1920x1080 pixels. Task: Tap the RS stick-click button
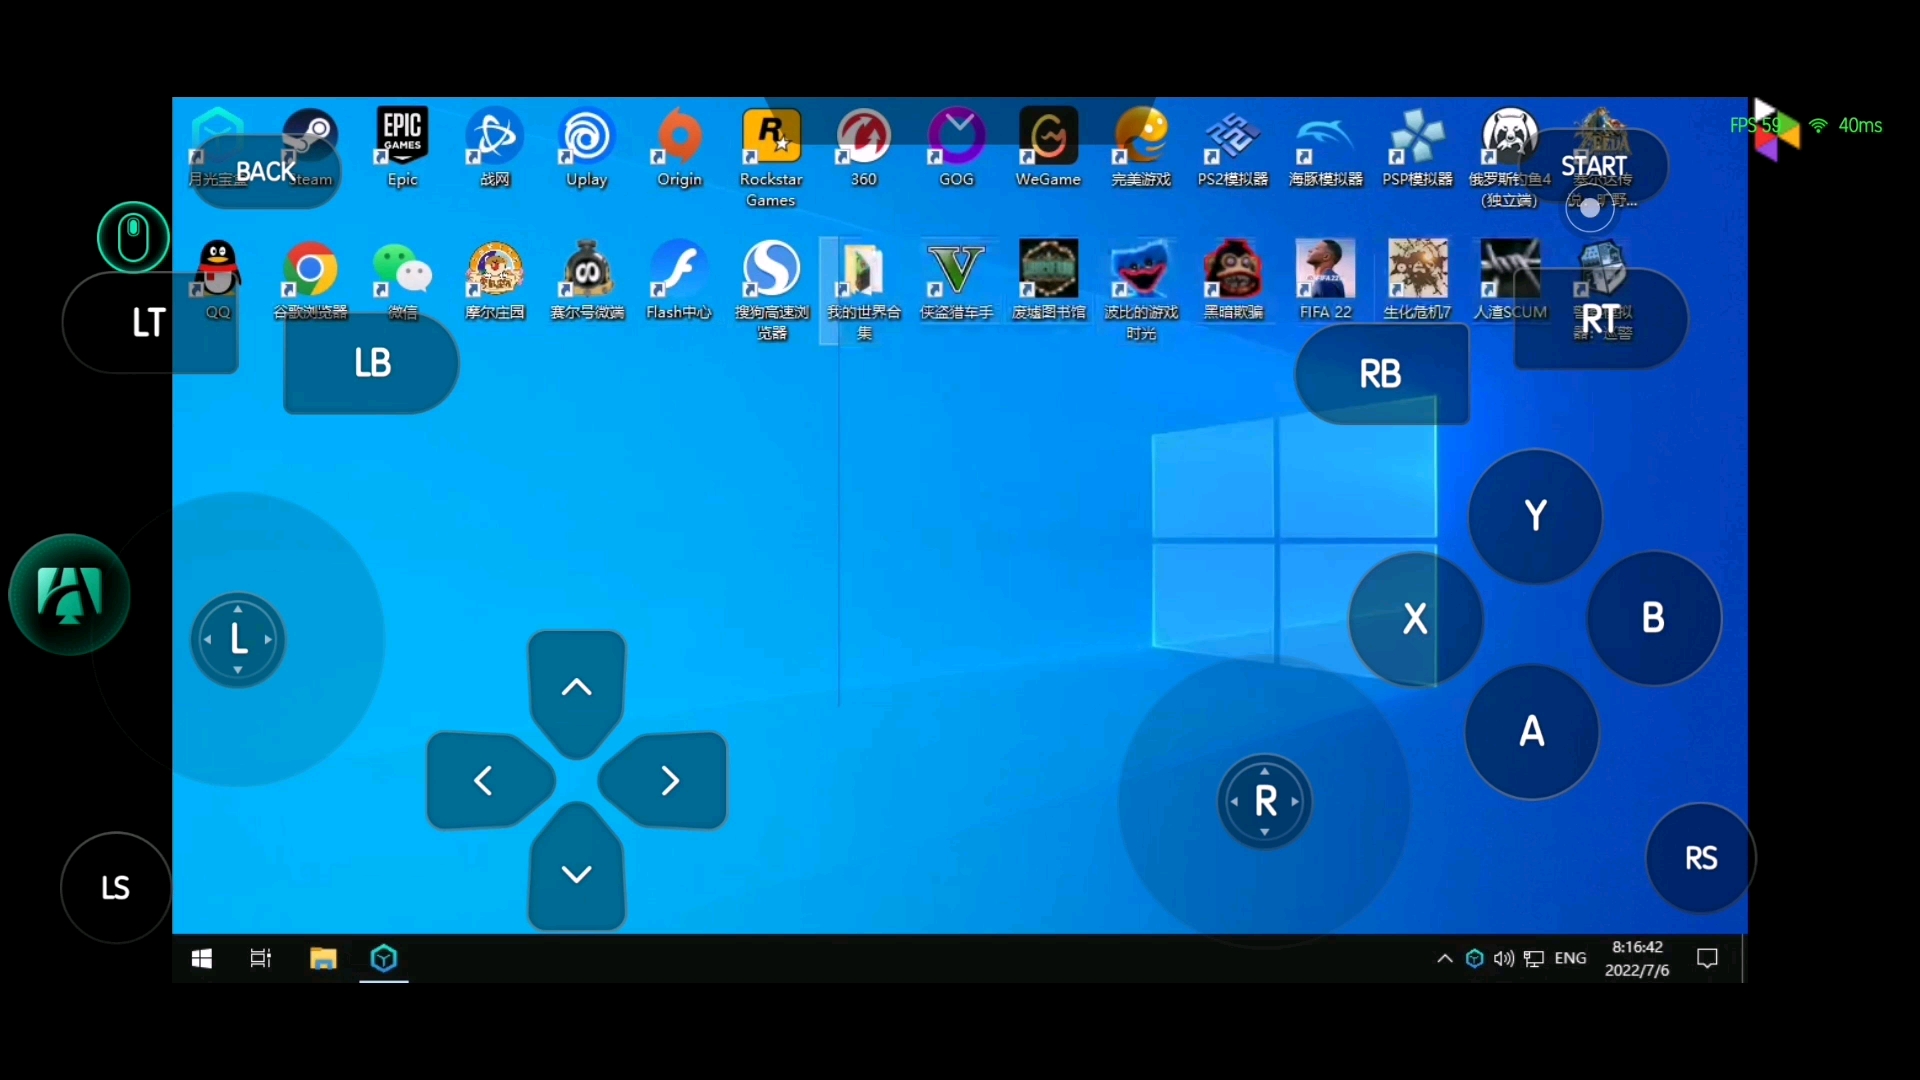(1701, 858)
